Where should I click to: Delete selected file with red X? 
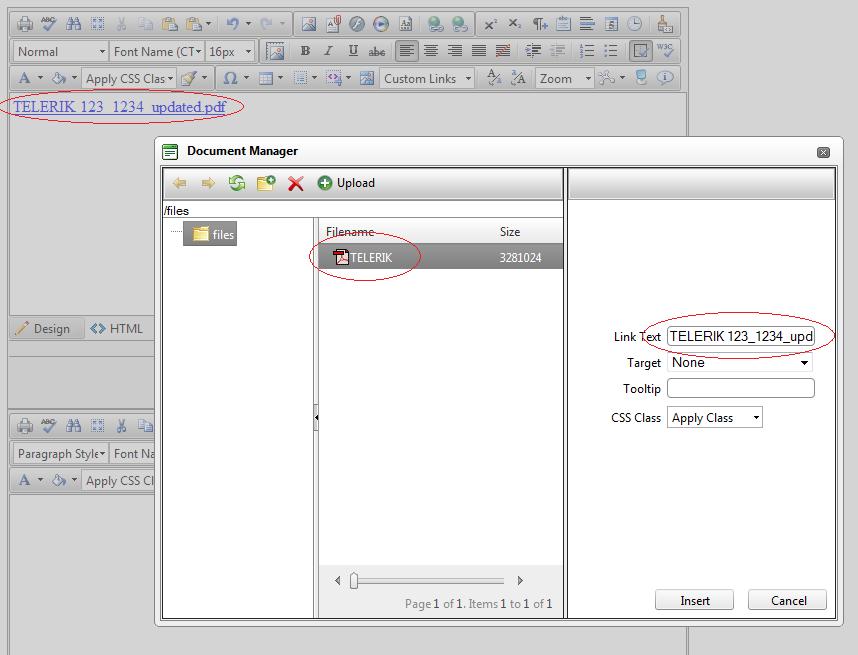pos(295,183)
